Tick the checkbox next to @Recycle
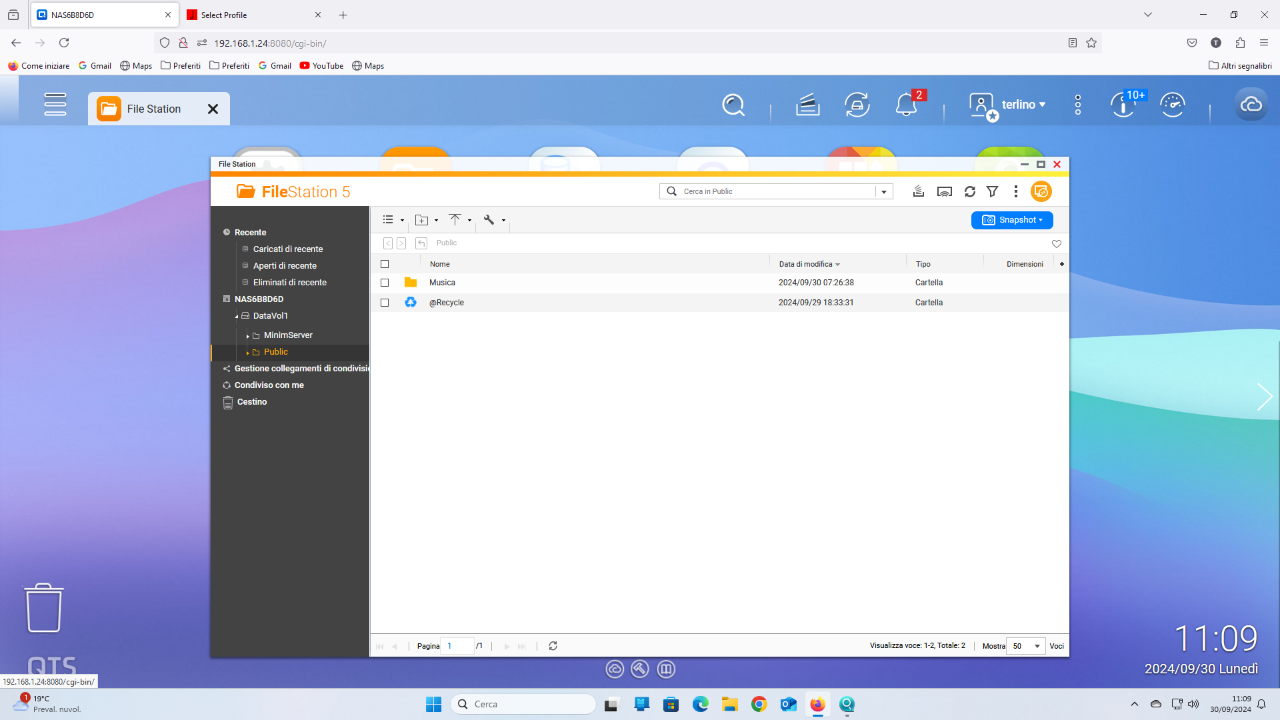The height and width of the screenshot is (720, 1280). (385, 302)
